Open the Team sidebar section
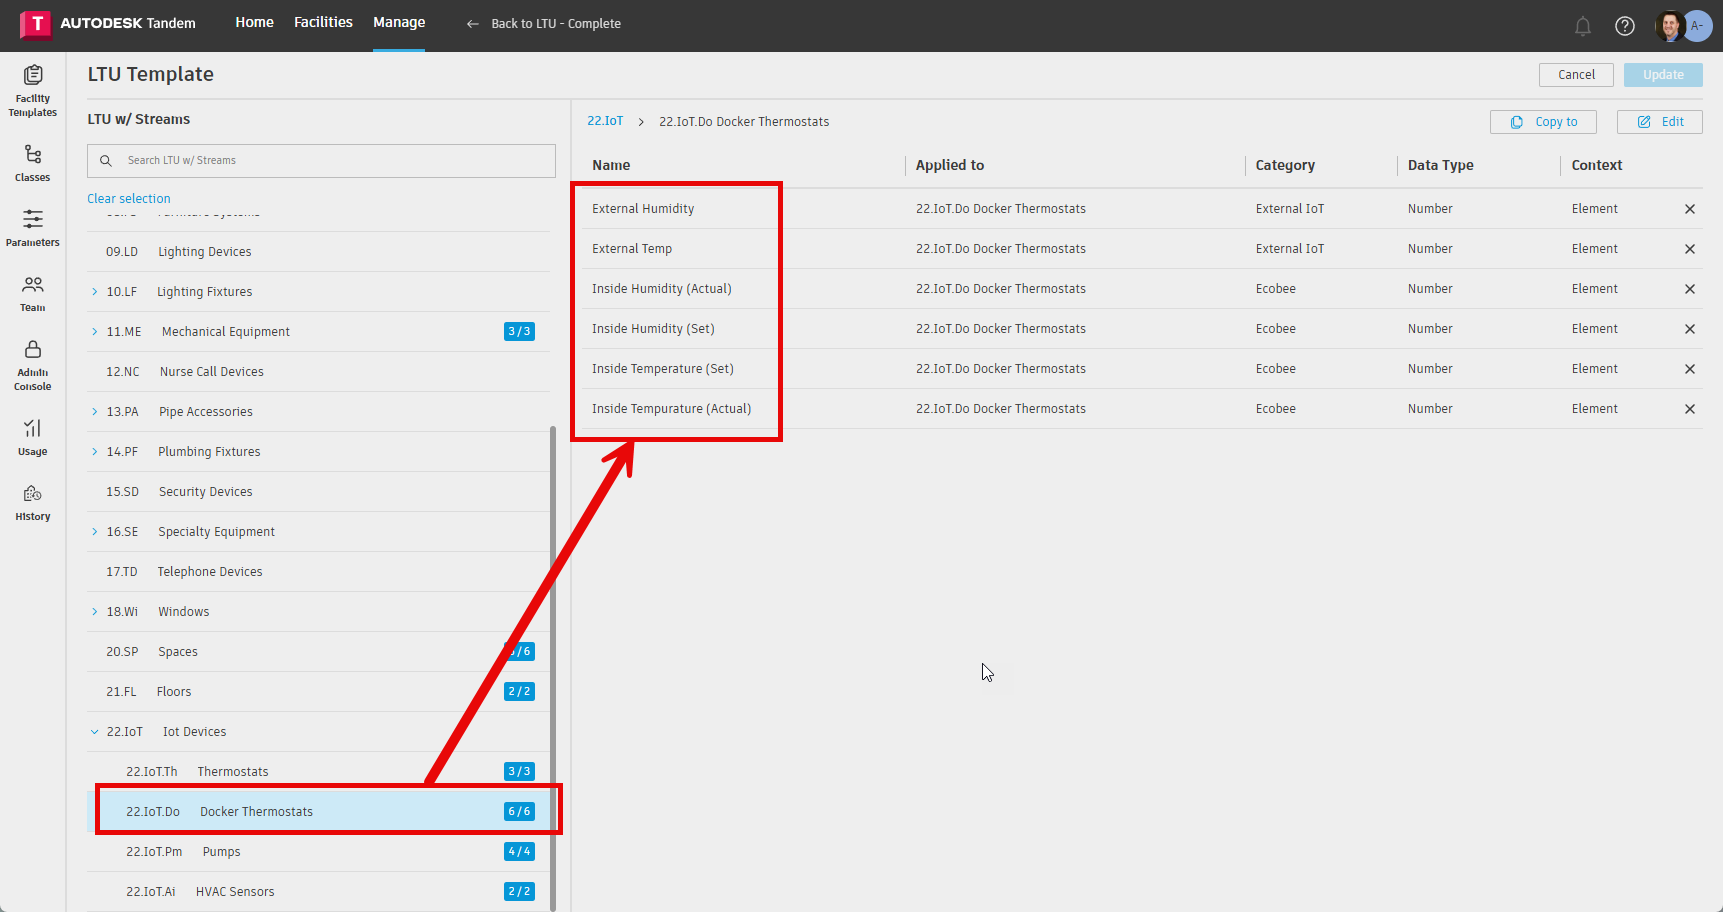Viewport: 1723px width, 912px height. point(33,293)
